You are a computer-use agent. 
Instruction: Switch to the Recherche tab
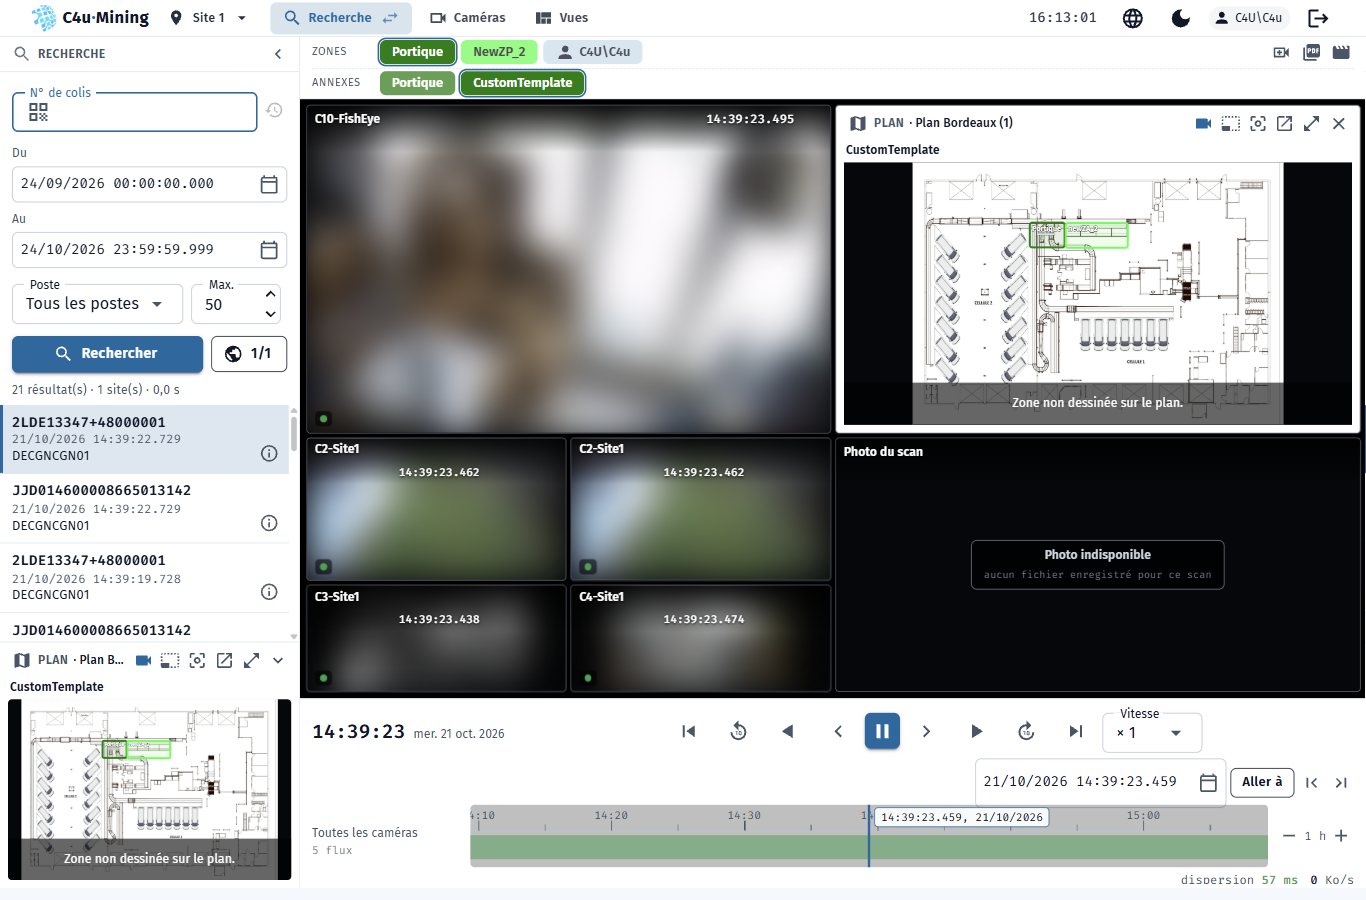[341, 18]
